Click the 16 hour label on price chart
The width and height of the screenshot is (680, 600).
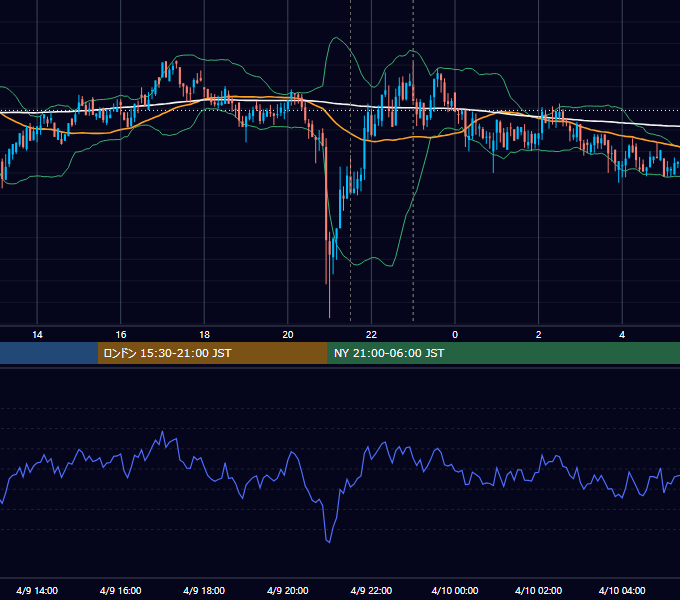point(121,335)
